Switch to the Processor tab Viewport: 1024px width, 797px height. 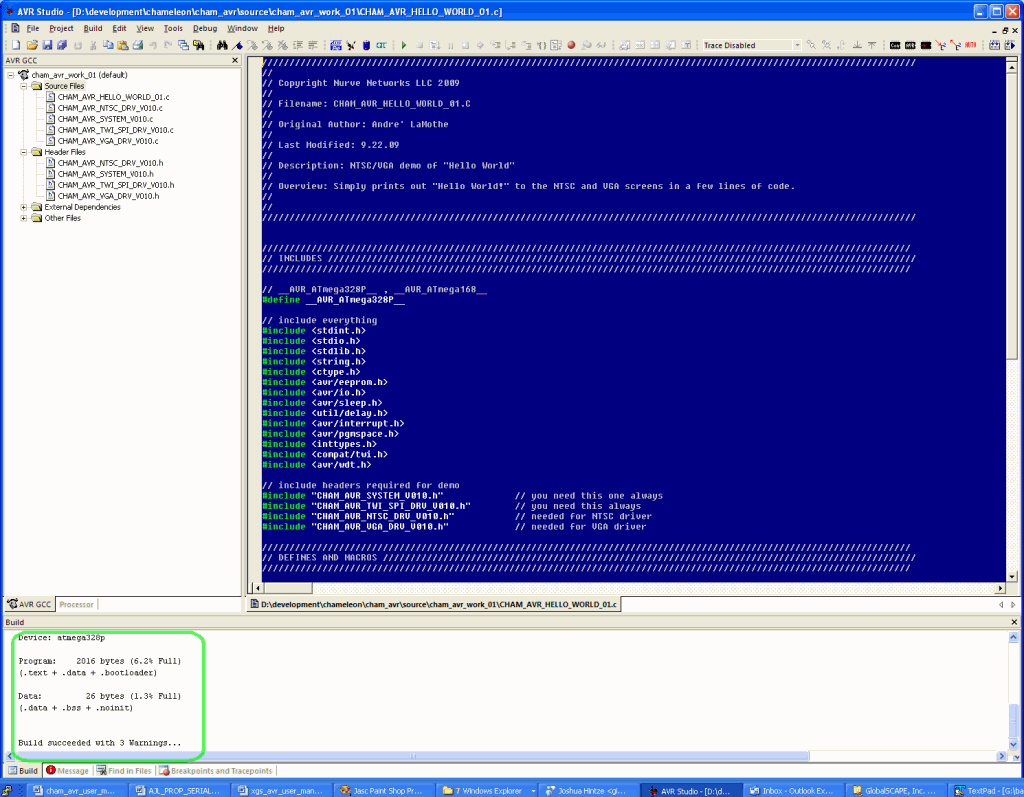click(76, 604)
